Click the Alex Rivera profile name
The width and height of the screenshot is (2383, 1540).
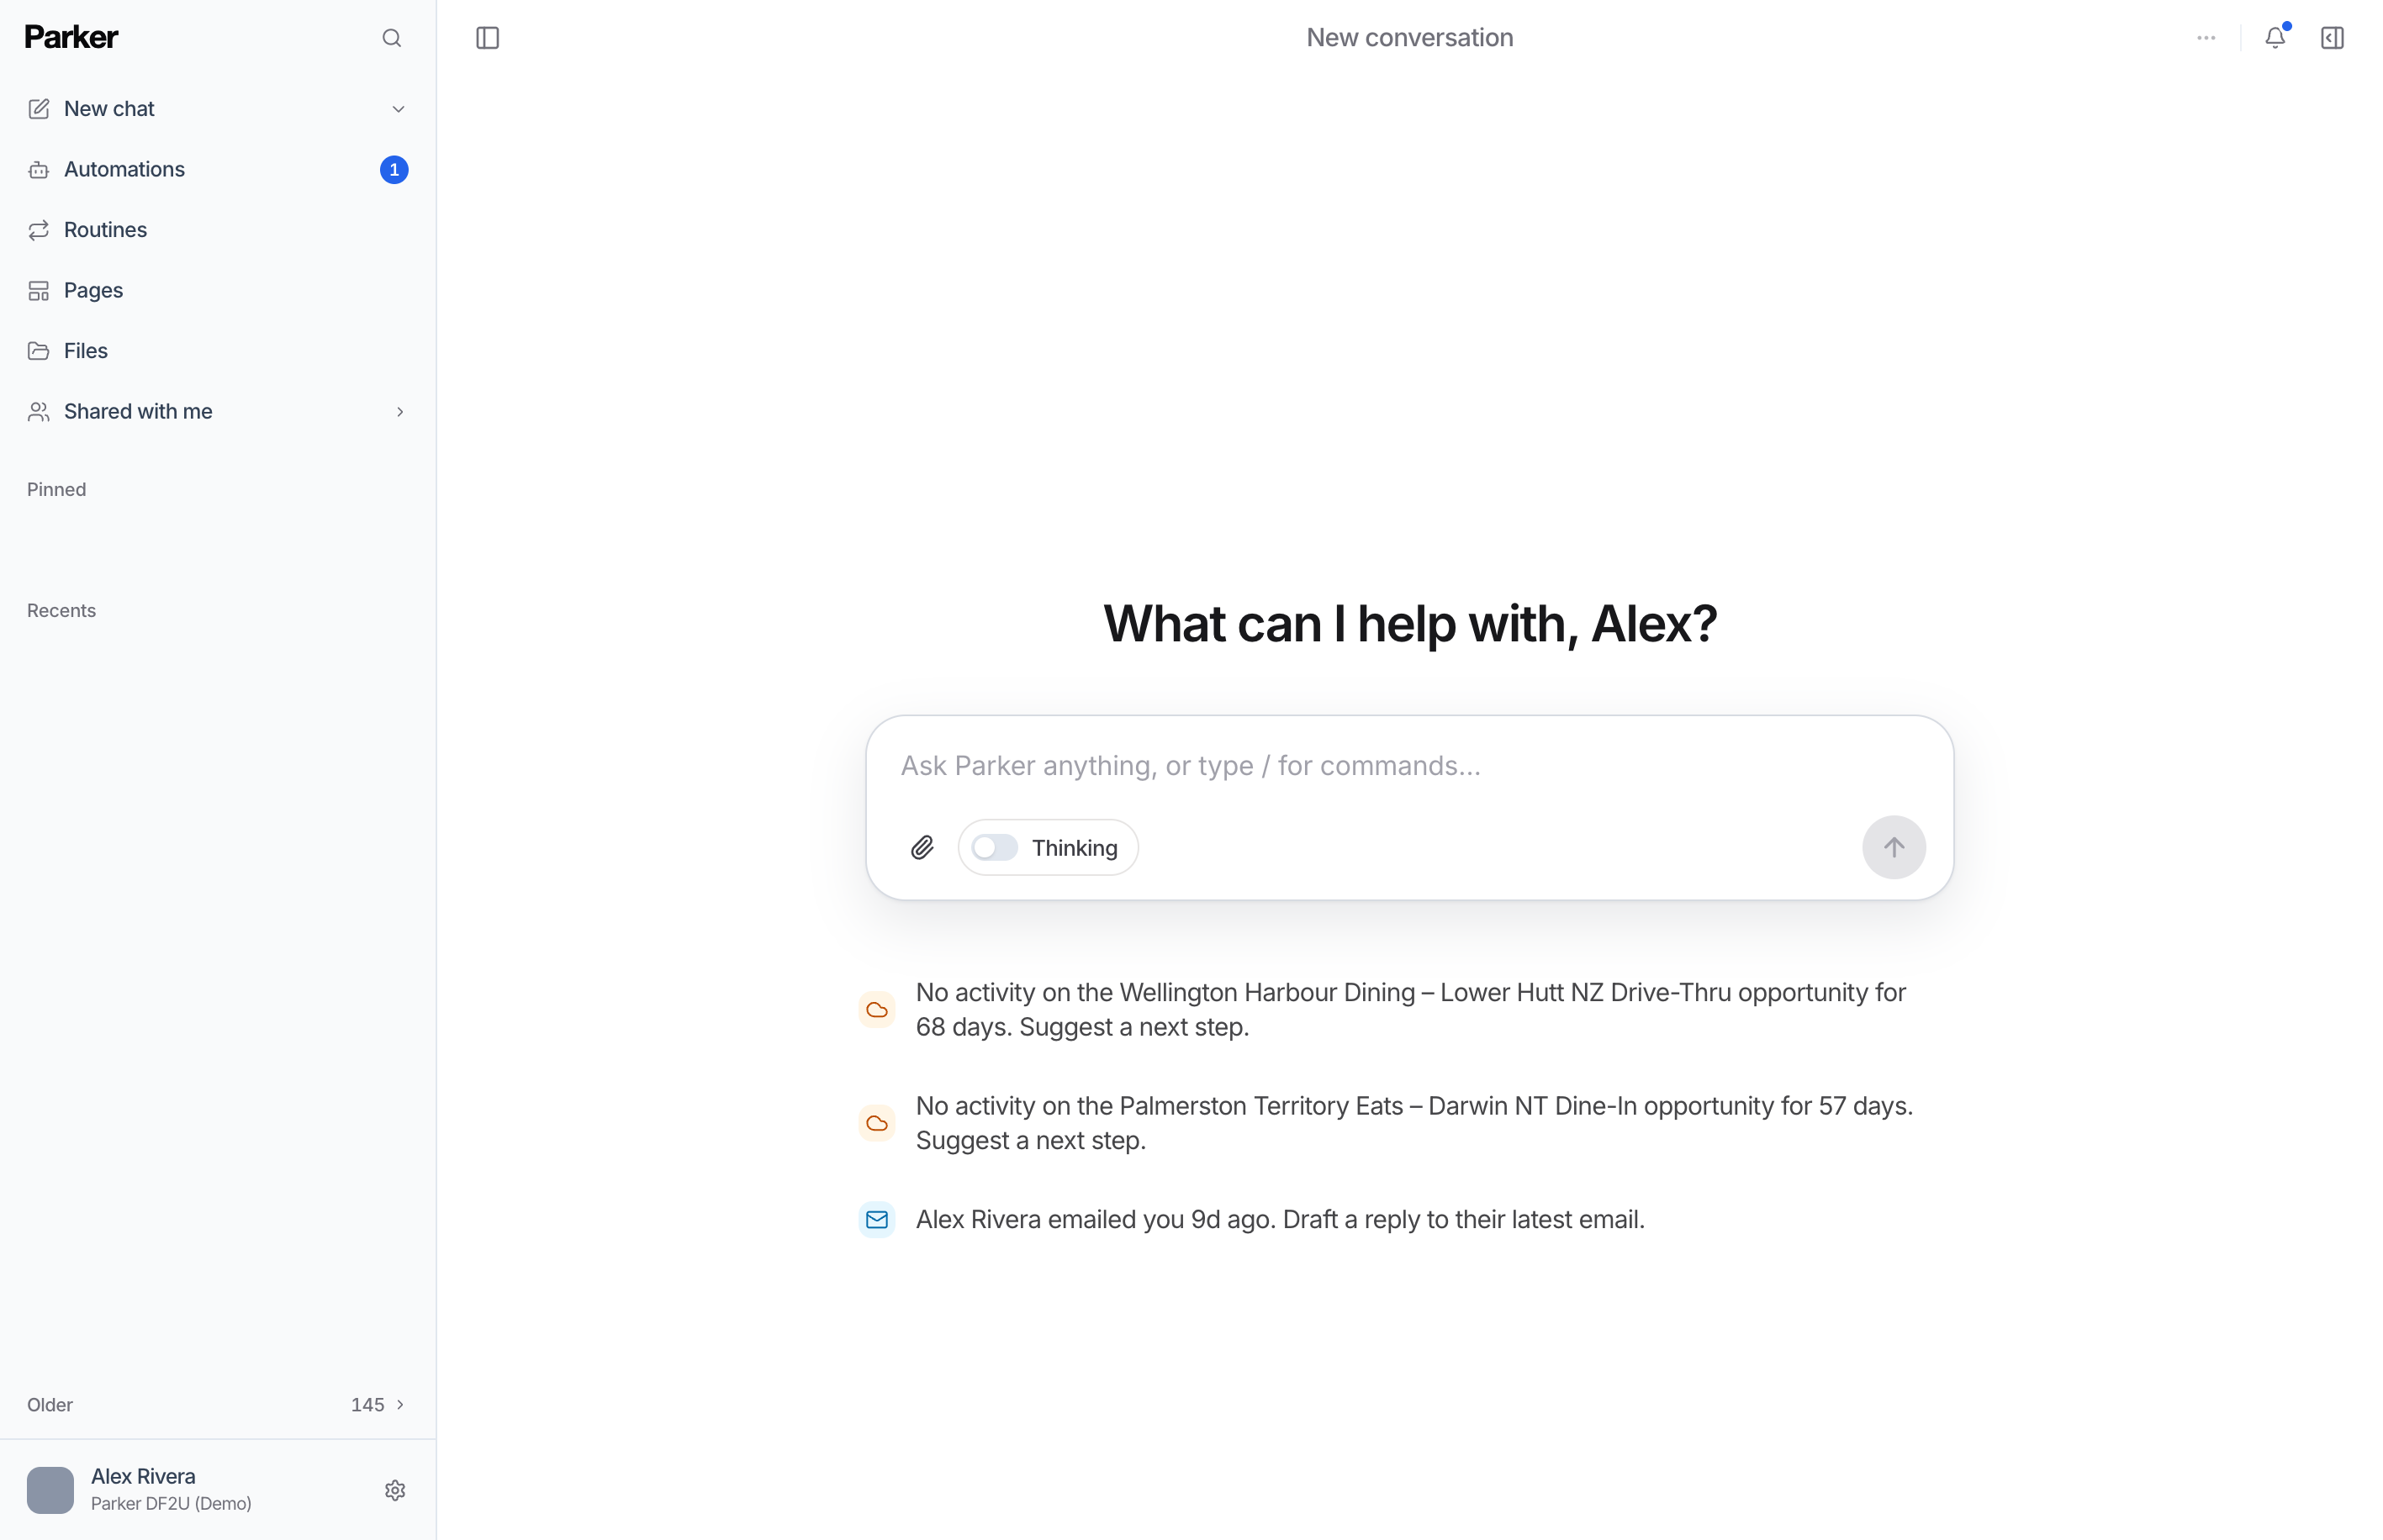tap(143, 1476)
